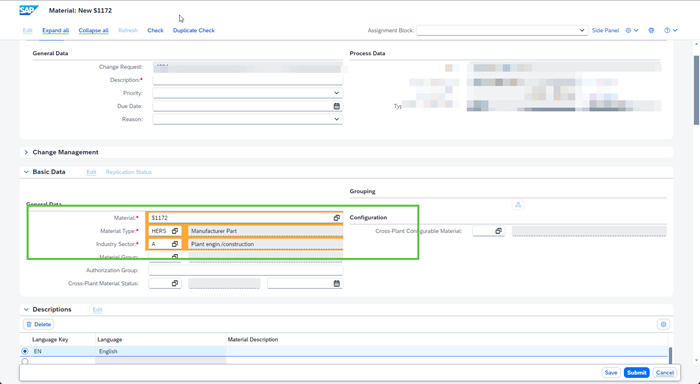Image resolution: width=700 pixels, height=384 pixels.
Task: Open value help for Cross-Plant Configurable Material
Action: (498, 231)
